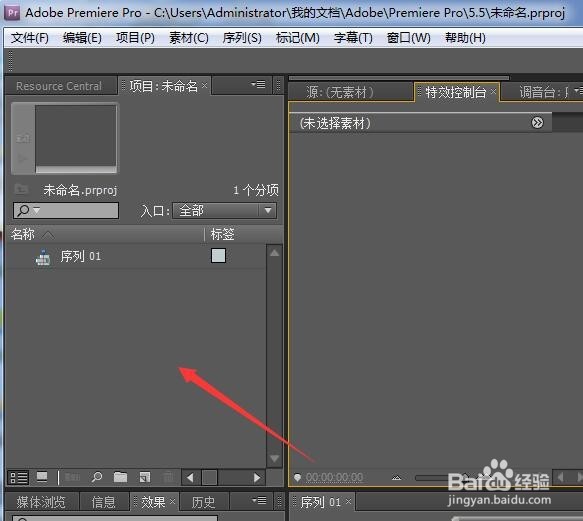Open the 标记(M) menu

pyautogui.click(x=298, y=38)
